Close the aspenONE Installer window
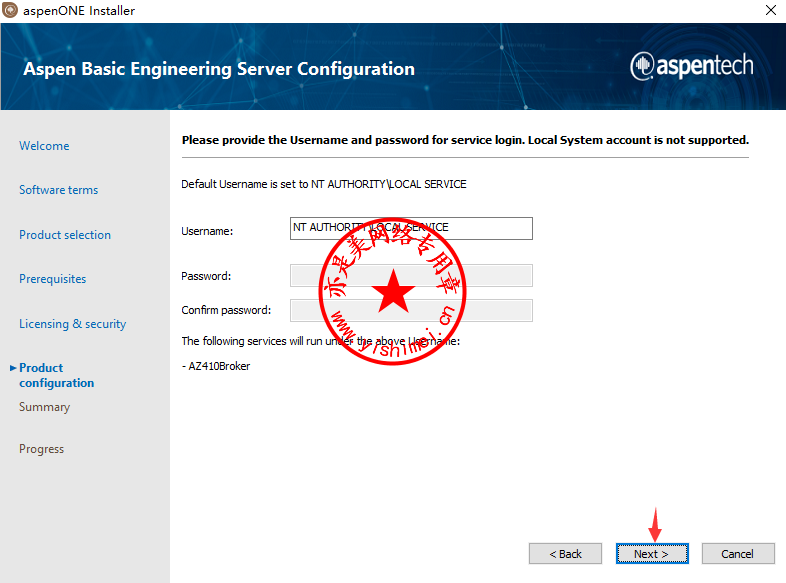The image size is (786, 583). pyautogui.click(x=771, y=10)
